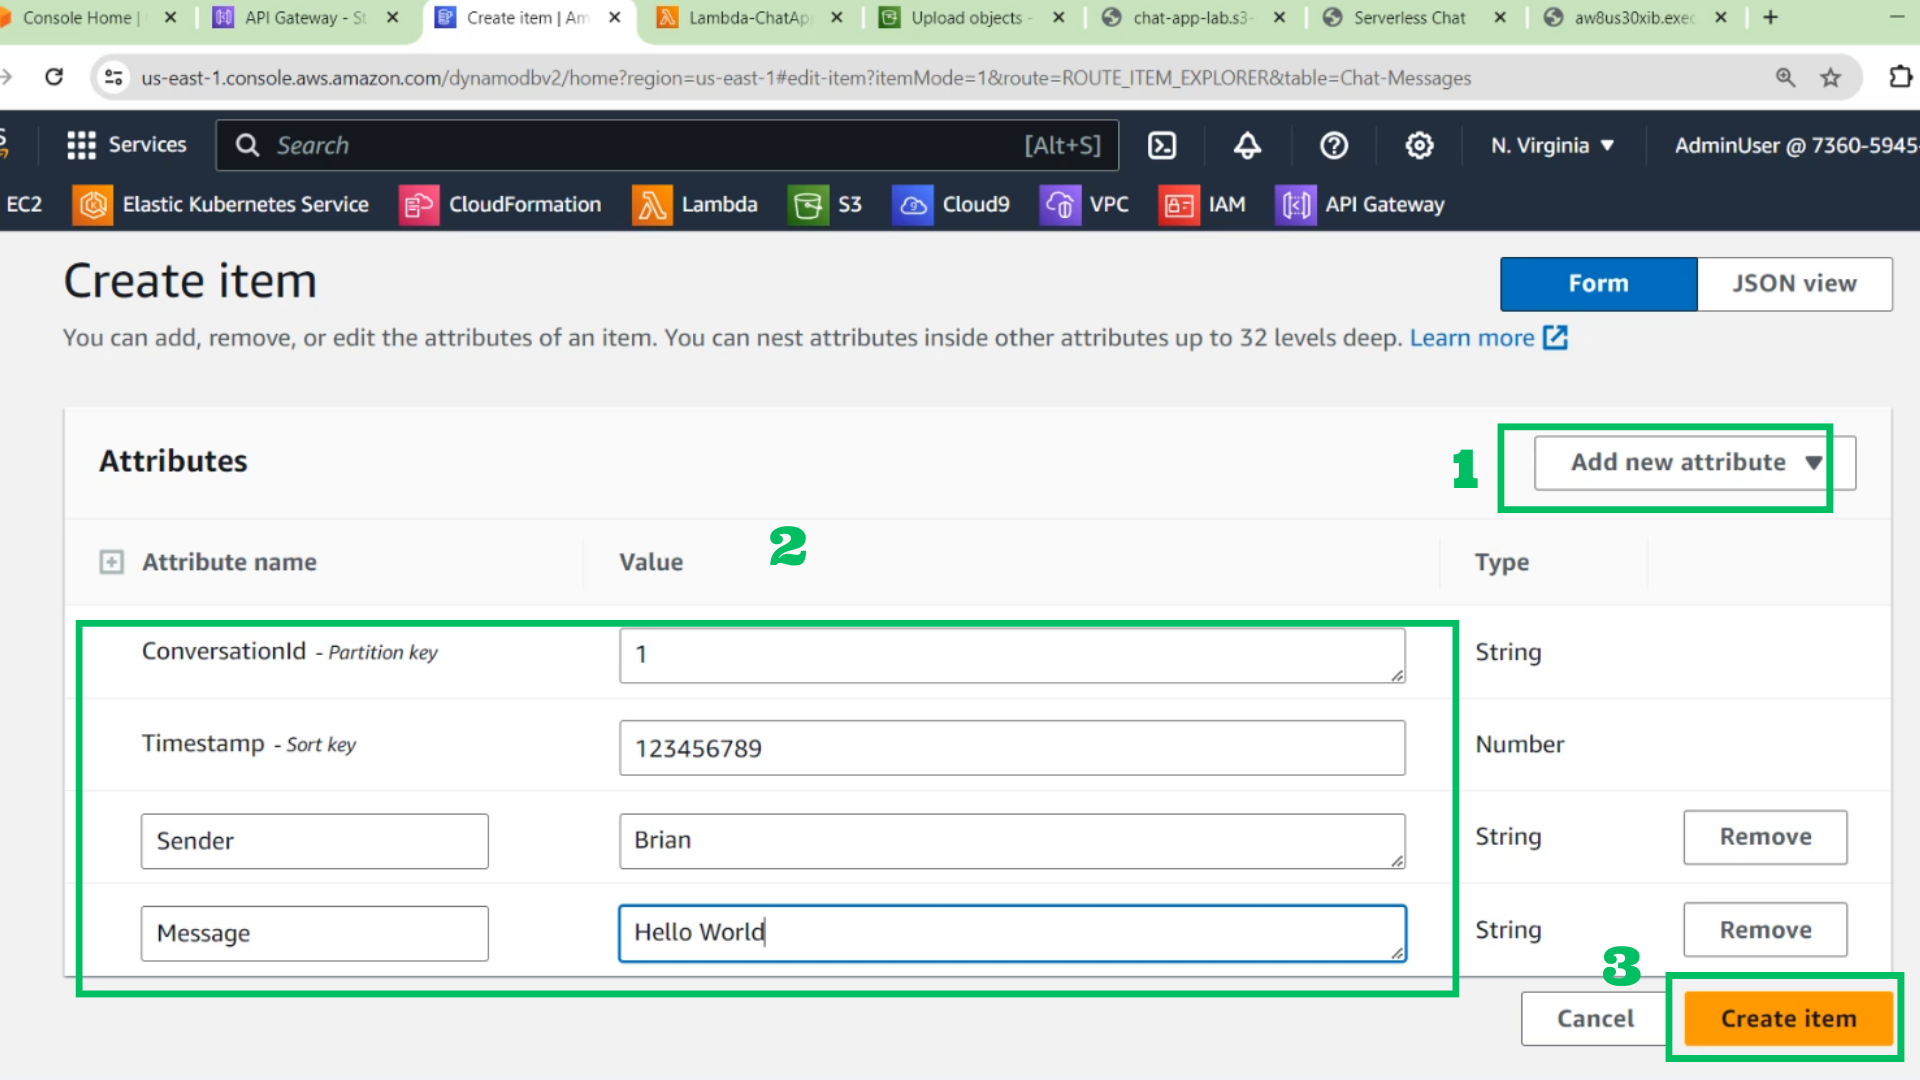Click the browser extensions puzzle icon

(x=1900, y=77)
